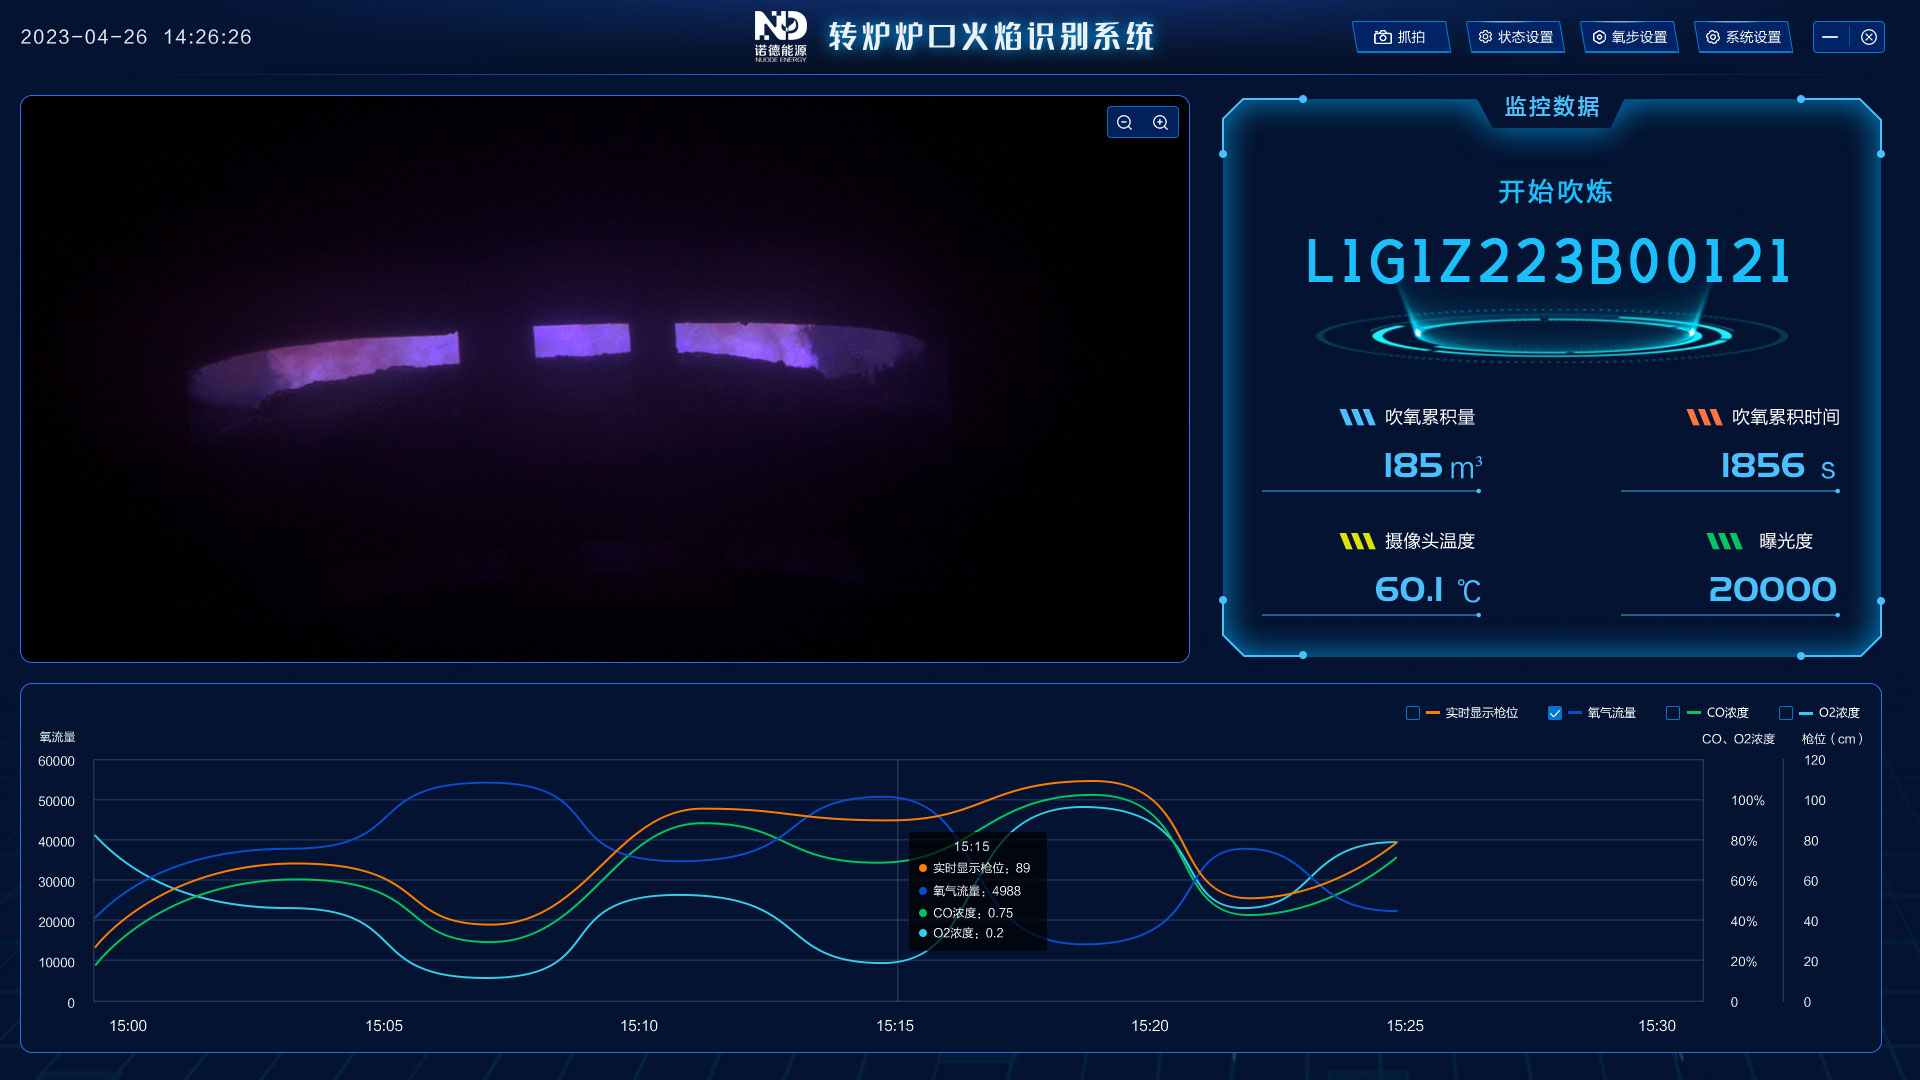1920x1080 pixels.
Task: Minimize the application with dash icon
Action: [1830, 37]
